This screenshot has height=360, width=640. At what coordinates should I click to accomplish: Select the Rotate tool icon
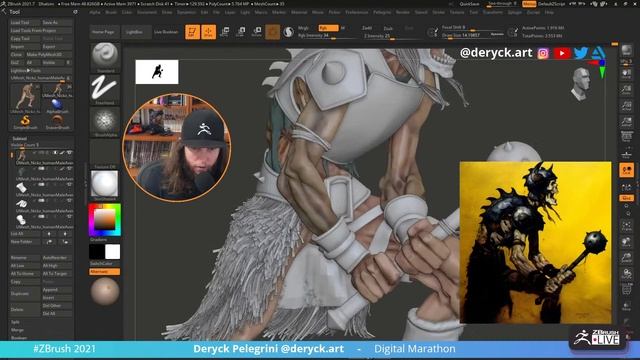click(x=256, y=32)
